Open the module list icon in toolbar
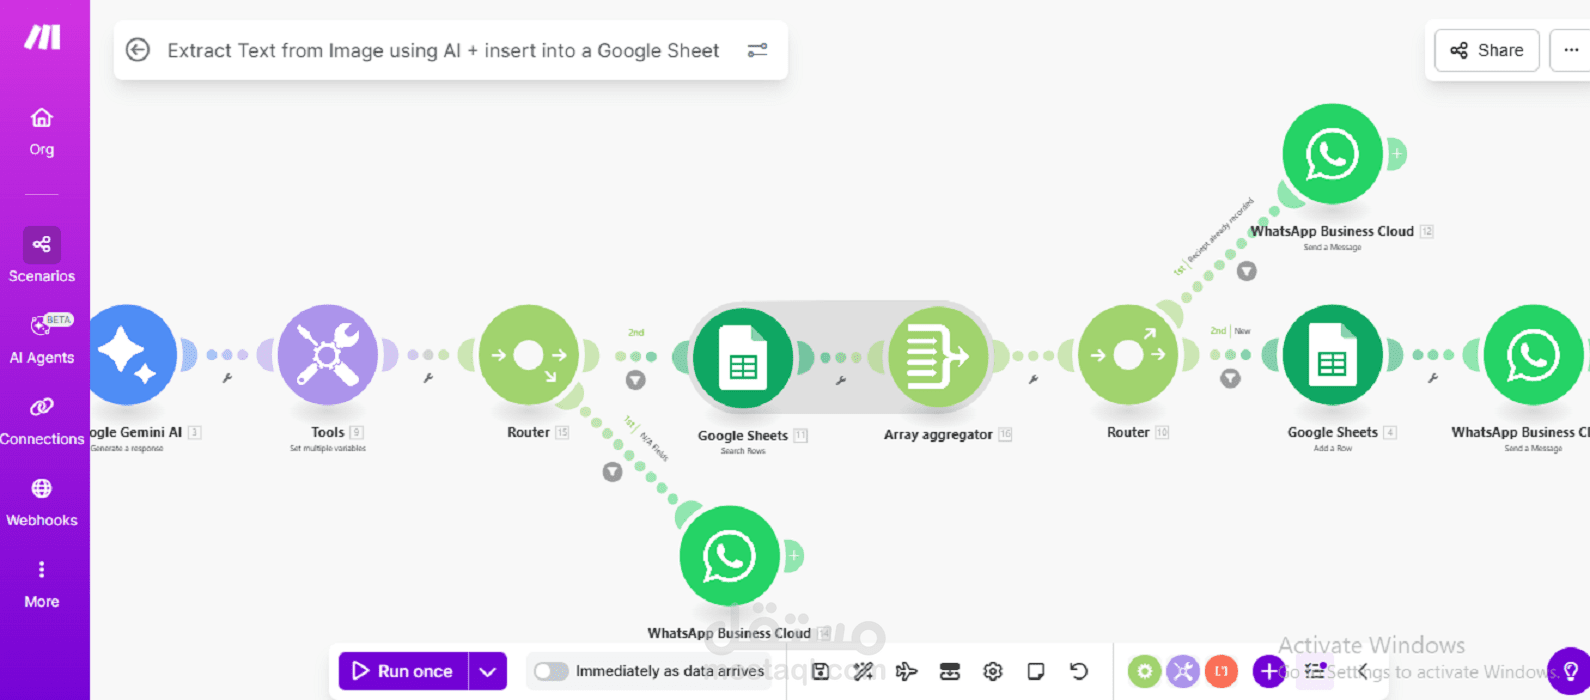Image resolution: width=1590 pixels, height=700 pixels. click(1316, 671)
